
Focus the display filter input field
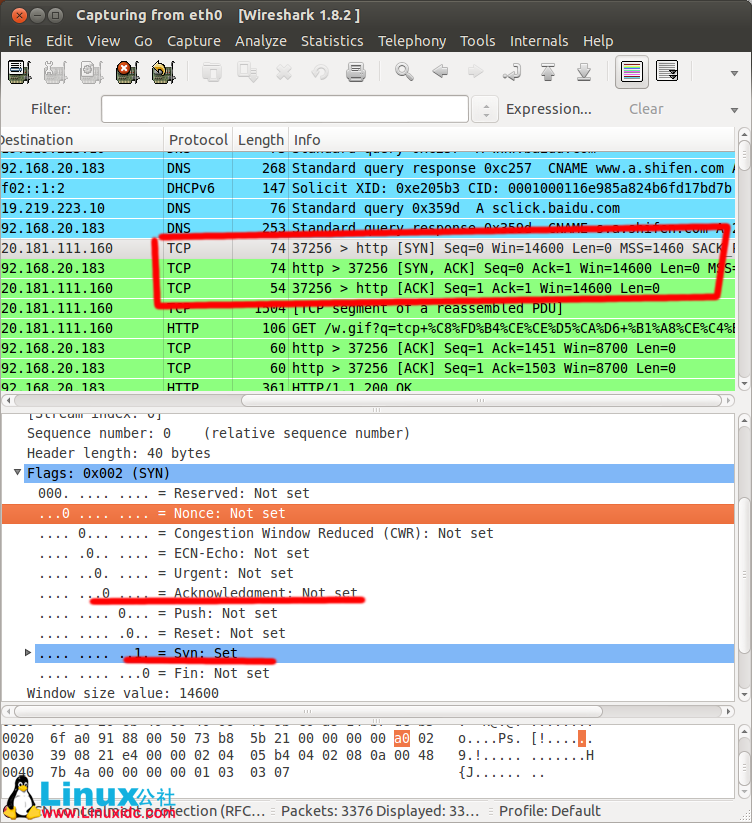[285, 109]
